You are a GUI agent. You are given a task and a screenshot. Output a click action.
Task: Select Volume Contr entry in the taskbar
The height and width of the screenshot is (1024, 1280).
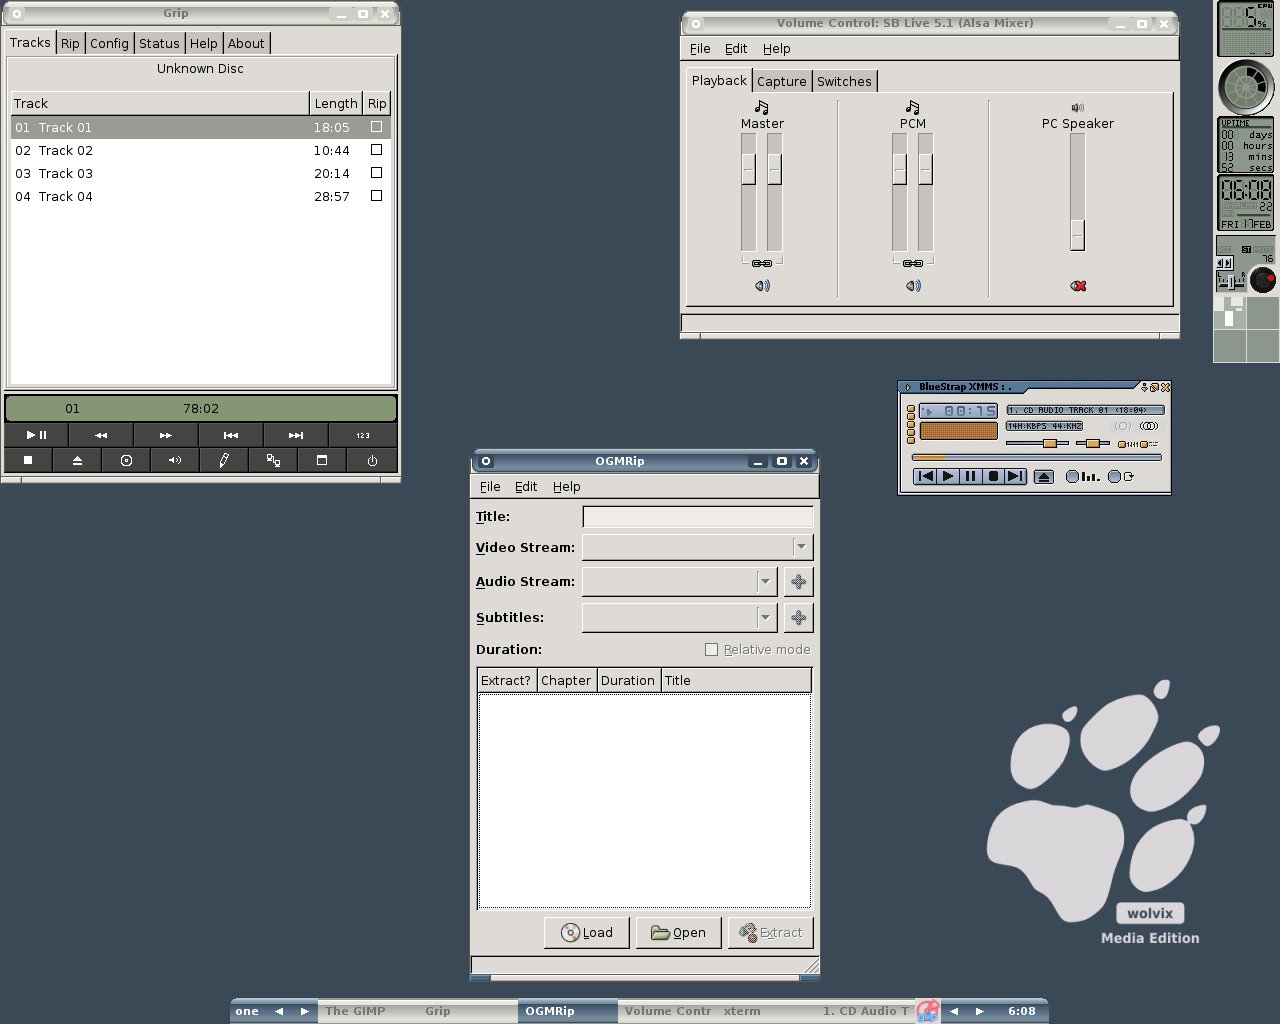pyautogui.click(x=668, y=1011)
